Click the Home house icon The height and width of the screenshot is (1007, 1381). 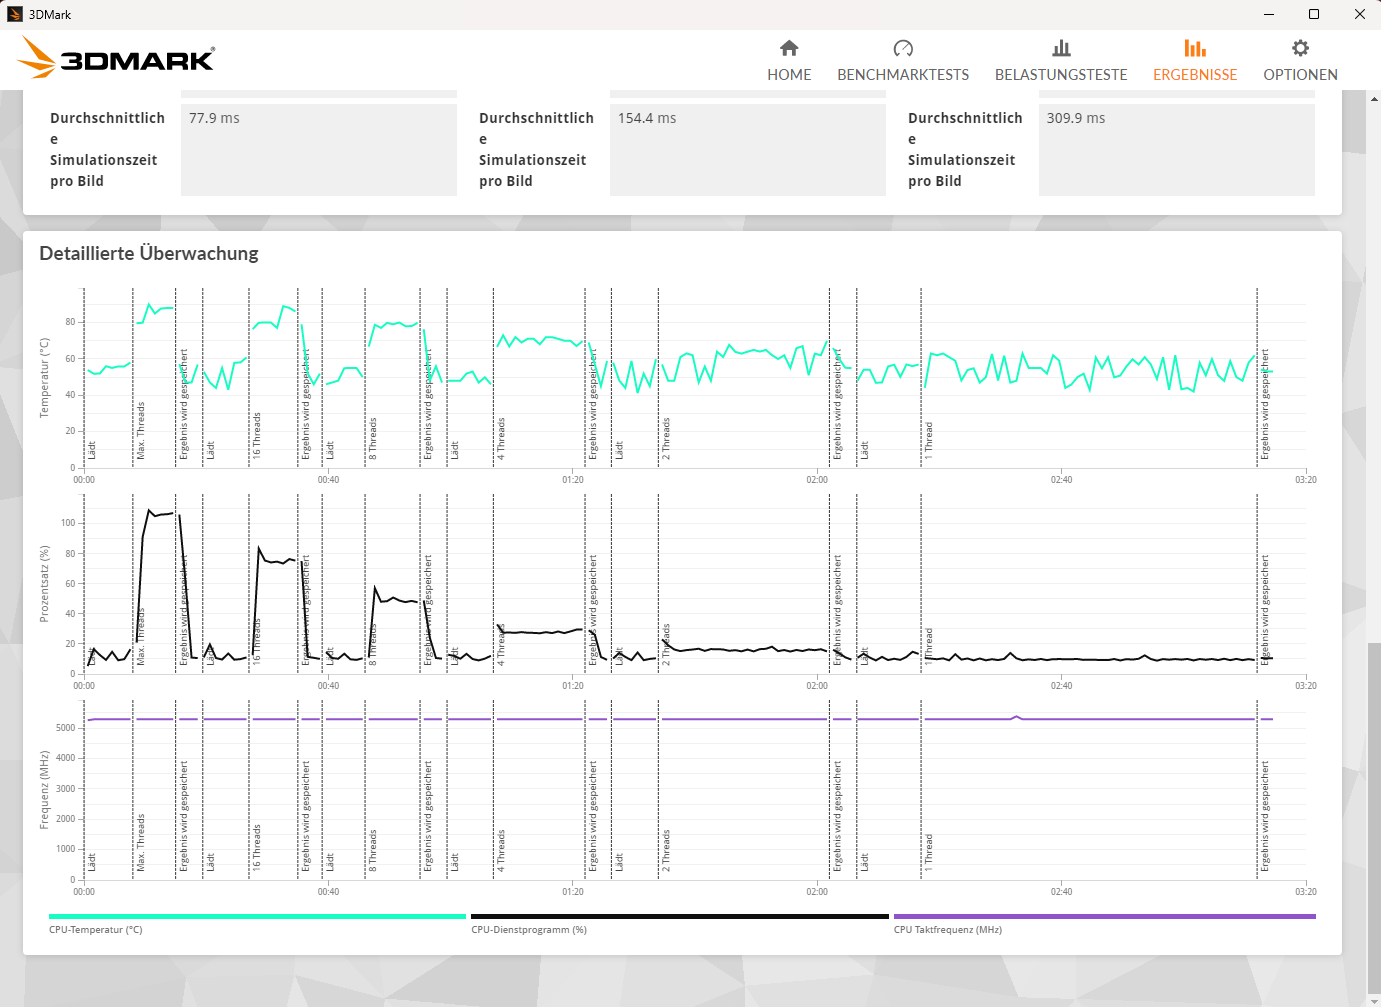click(x=789, y=48)
